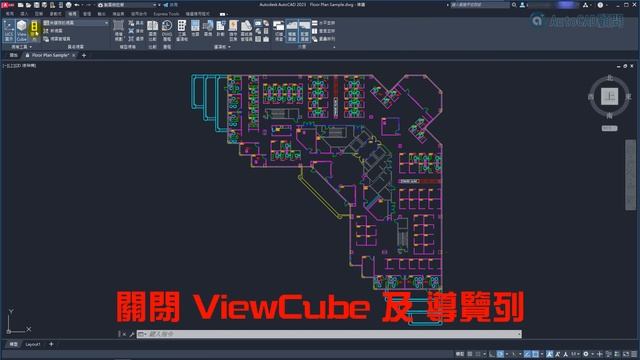
Task: Click the command line customize wrench icon
Action: (131, 334)
